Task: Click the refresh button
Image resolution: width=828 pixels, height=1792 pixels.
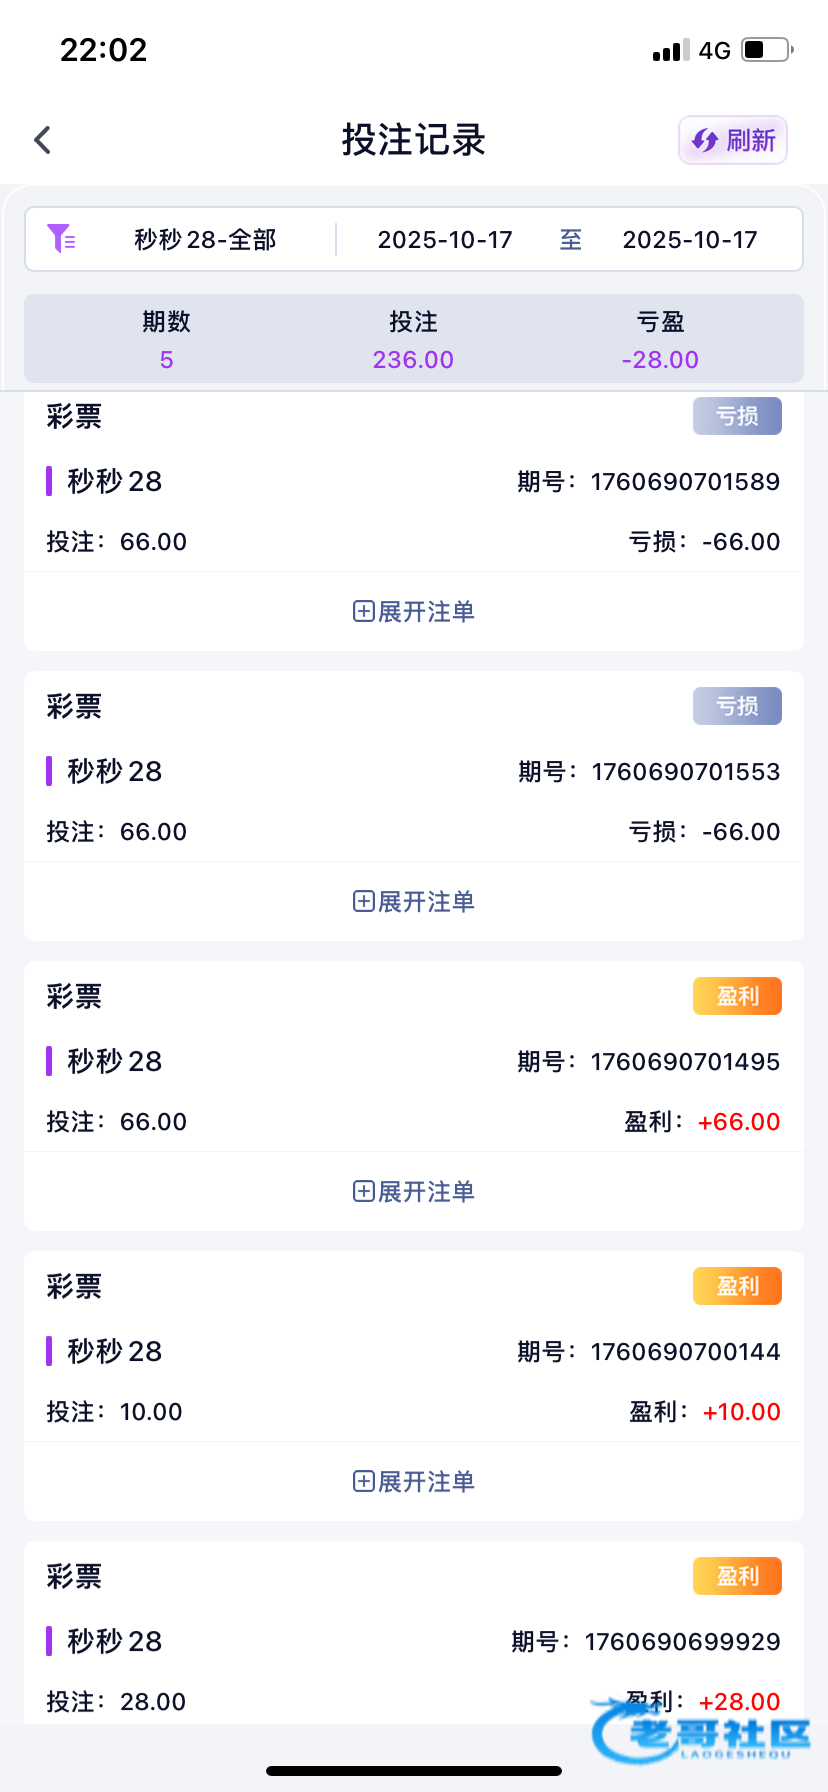Action: point(733,140)
